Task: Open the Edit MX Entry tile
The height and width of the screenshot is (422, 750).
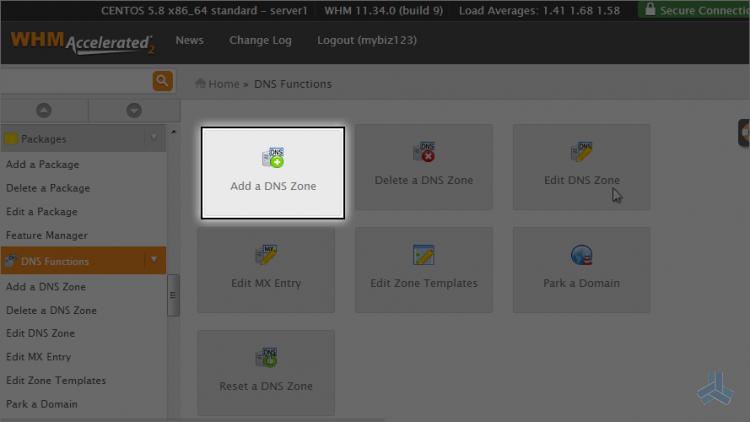Action: [x=266, y=270]
